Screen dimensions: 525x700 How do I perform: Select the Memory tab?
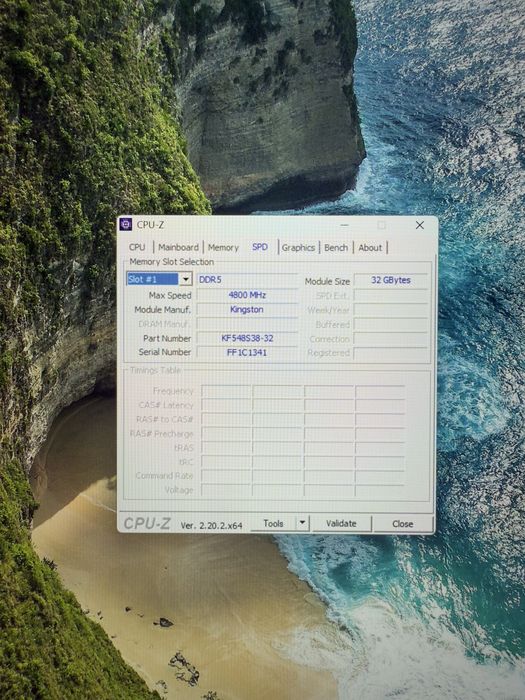tap(223, 247)
